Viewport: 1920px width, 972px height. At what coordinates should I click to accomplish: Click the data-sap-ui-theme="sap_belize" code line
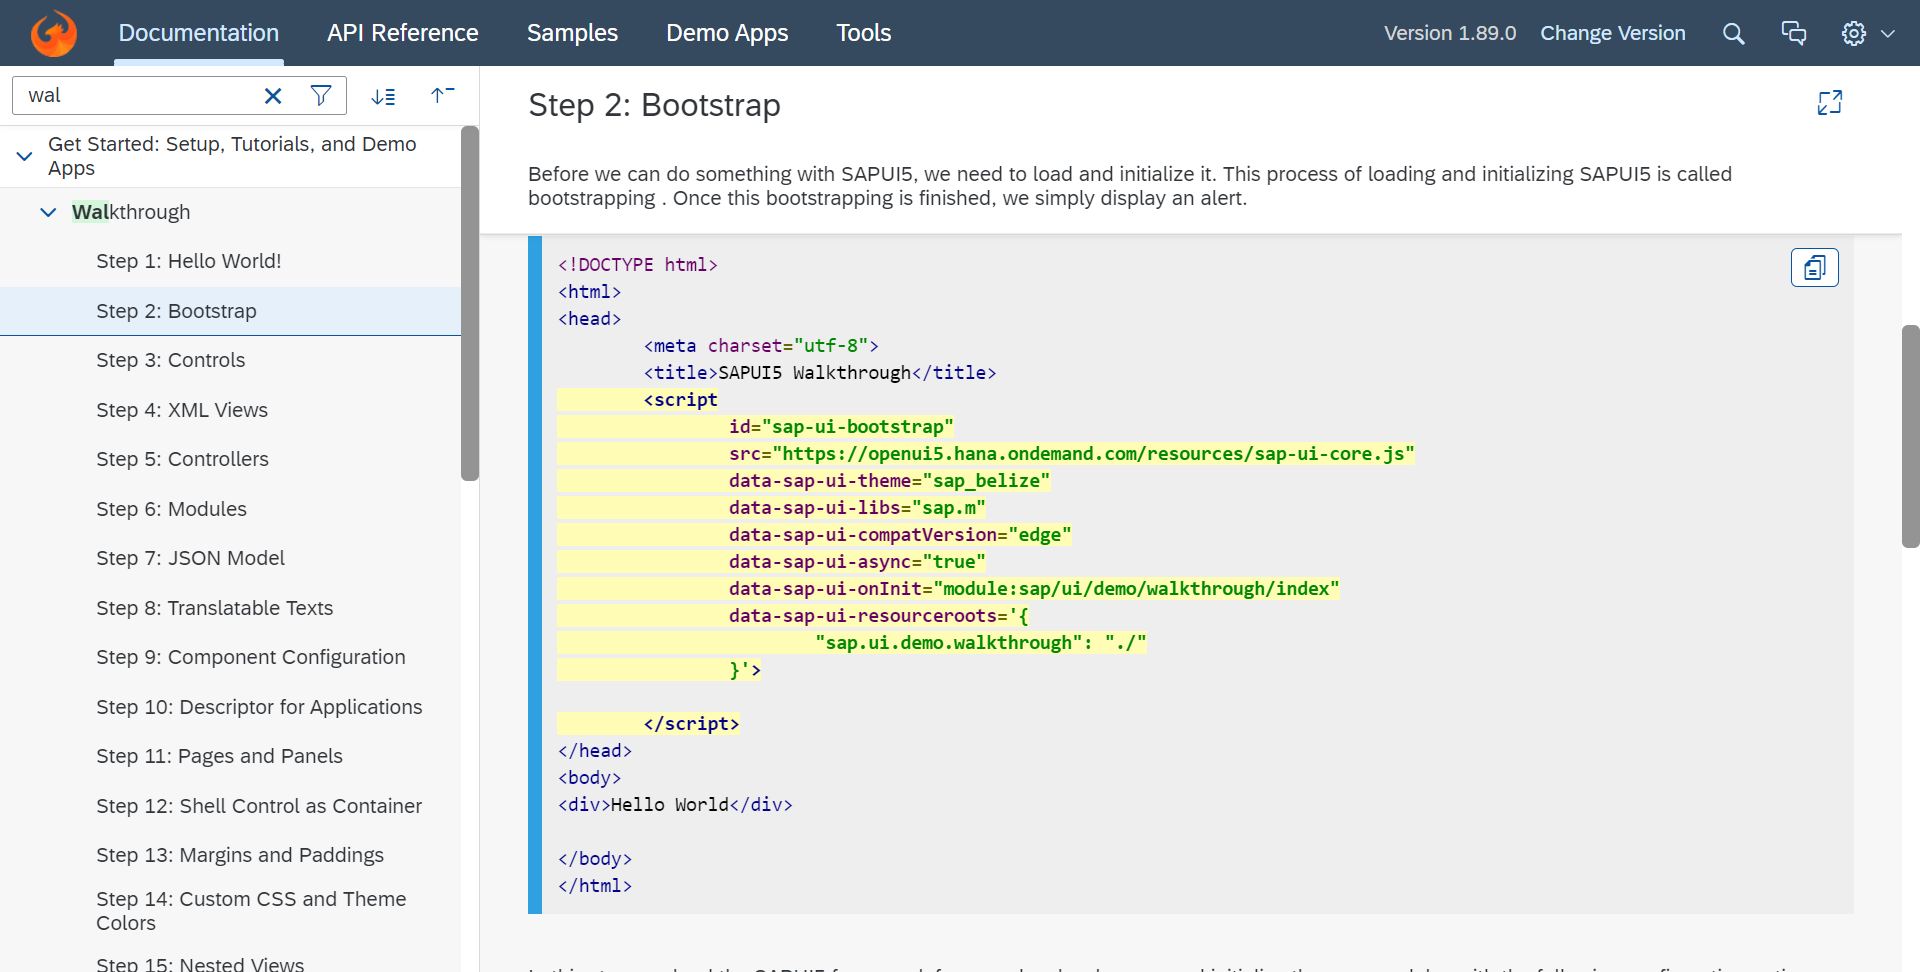click(x=889, y=481)
